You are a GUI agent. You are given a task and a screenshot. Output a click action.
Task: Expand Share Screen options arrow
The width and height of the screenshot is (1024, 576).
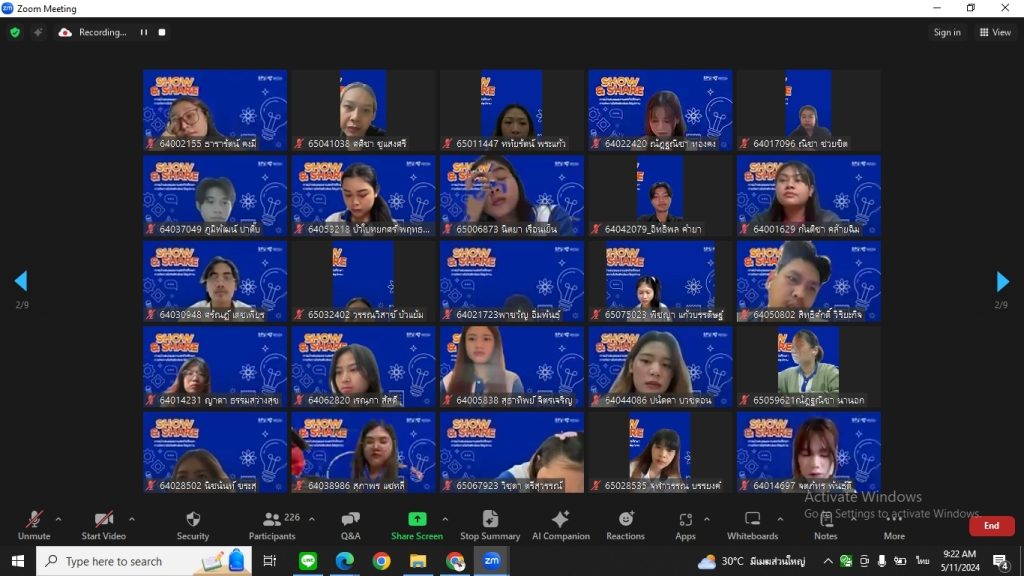(445, 519)
